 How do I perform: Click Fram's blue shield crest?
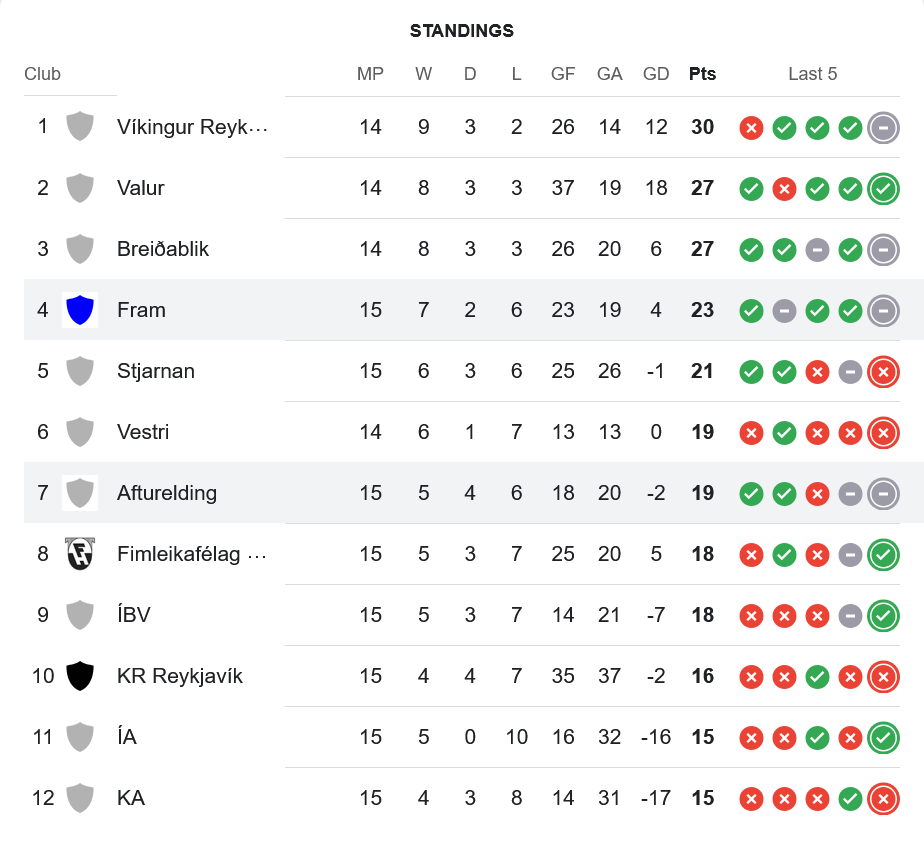[80, 310]
